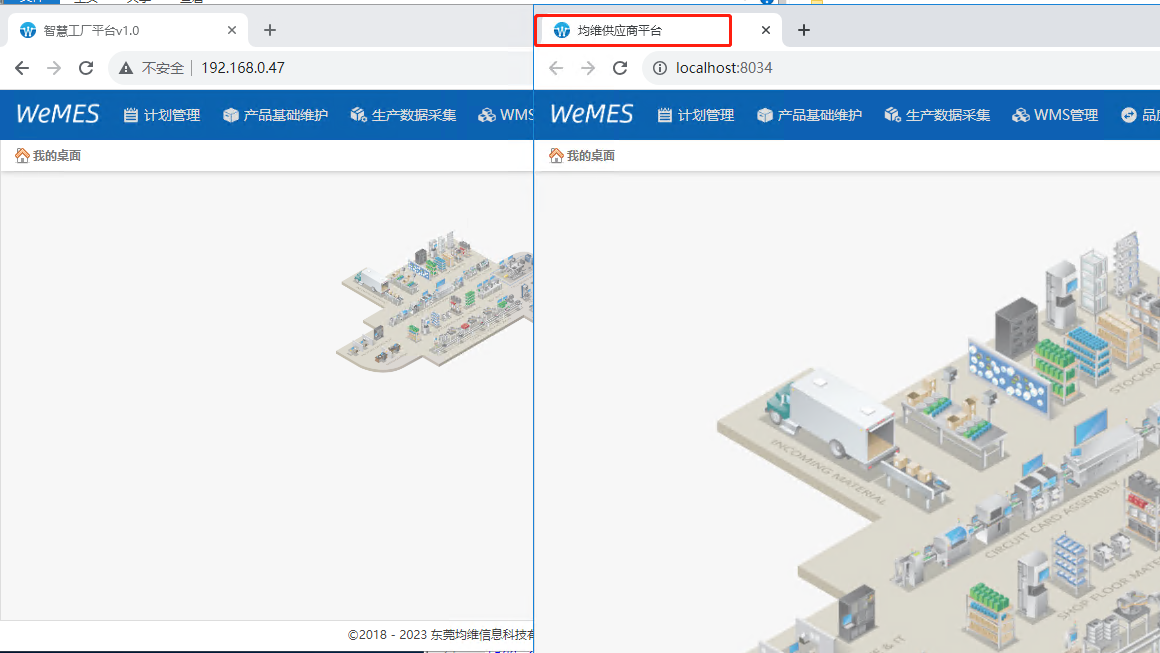This screenshot has height=653, width=1160.
Task: Click the 不安全 warning icon in address bar
Action: (x=126, y=68)
